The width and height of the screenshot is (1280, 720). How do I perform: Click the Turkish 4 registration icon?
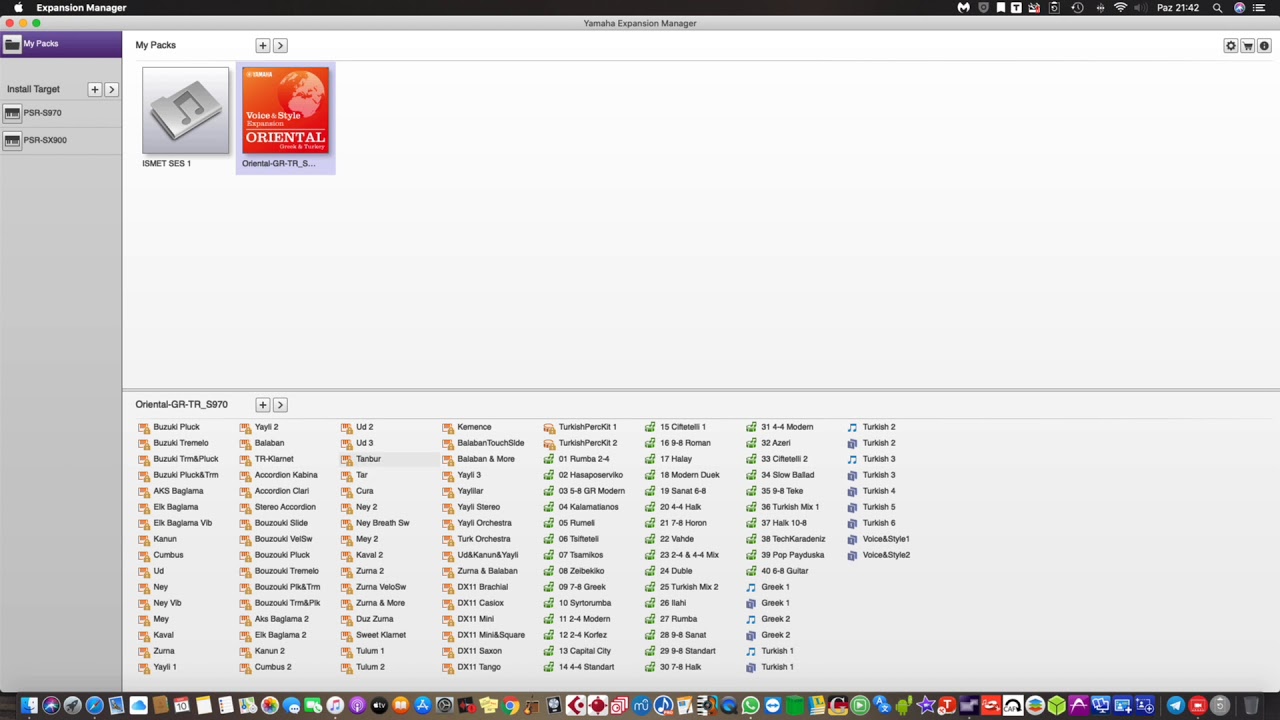(x=852, y=491)
